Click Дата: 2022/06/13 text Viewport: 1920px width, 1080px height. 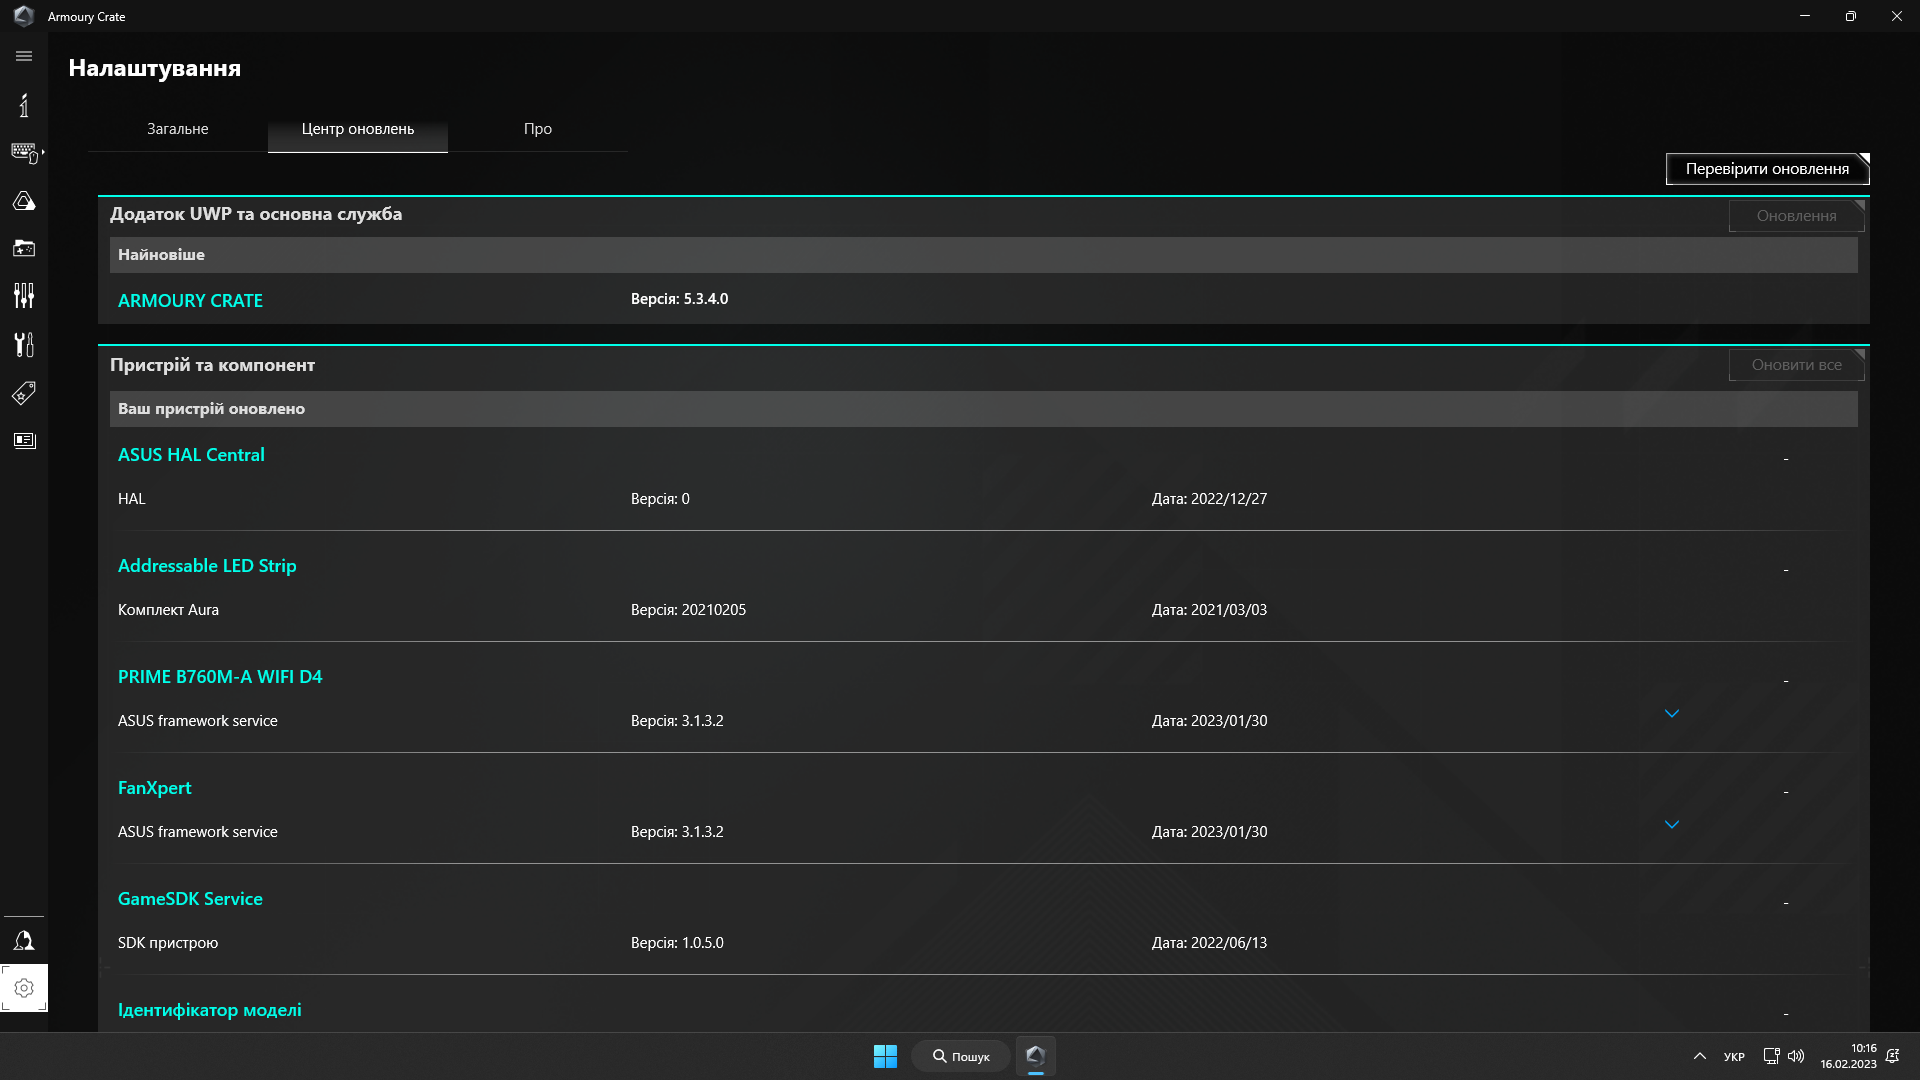tap(1209, 943)
